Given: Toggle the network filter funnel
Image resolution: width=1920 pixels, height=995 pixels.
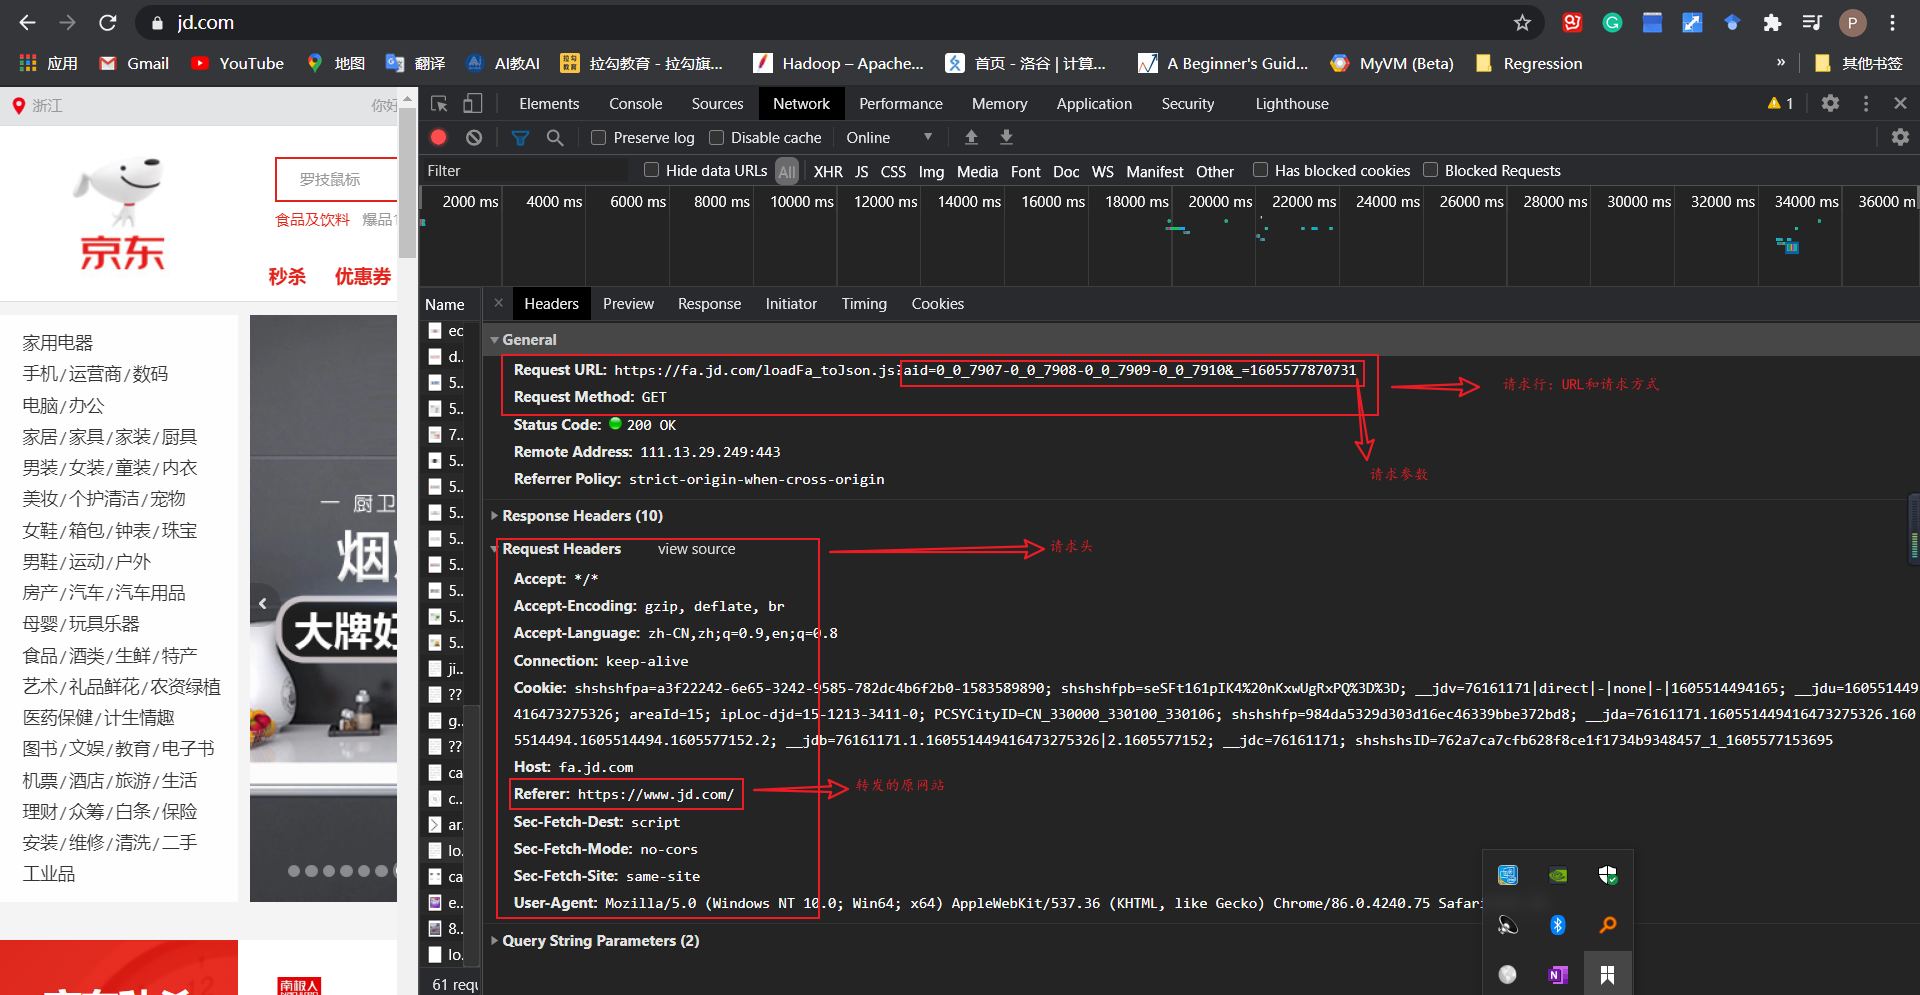Looking at the screenshot, I should tap(520, 137).
